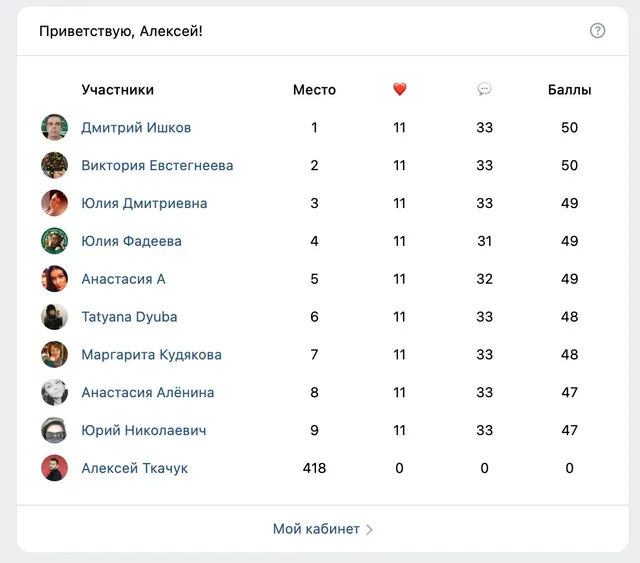The height and width of the screenshot is (563, 640).
Task: Click the Место column header
Action: click(x=314, y=89)
